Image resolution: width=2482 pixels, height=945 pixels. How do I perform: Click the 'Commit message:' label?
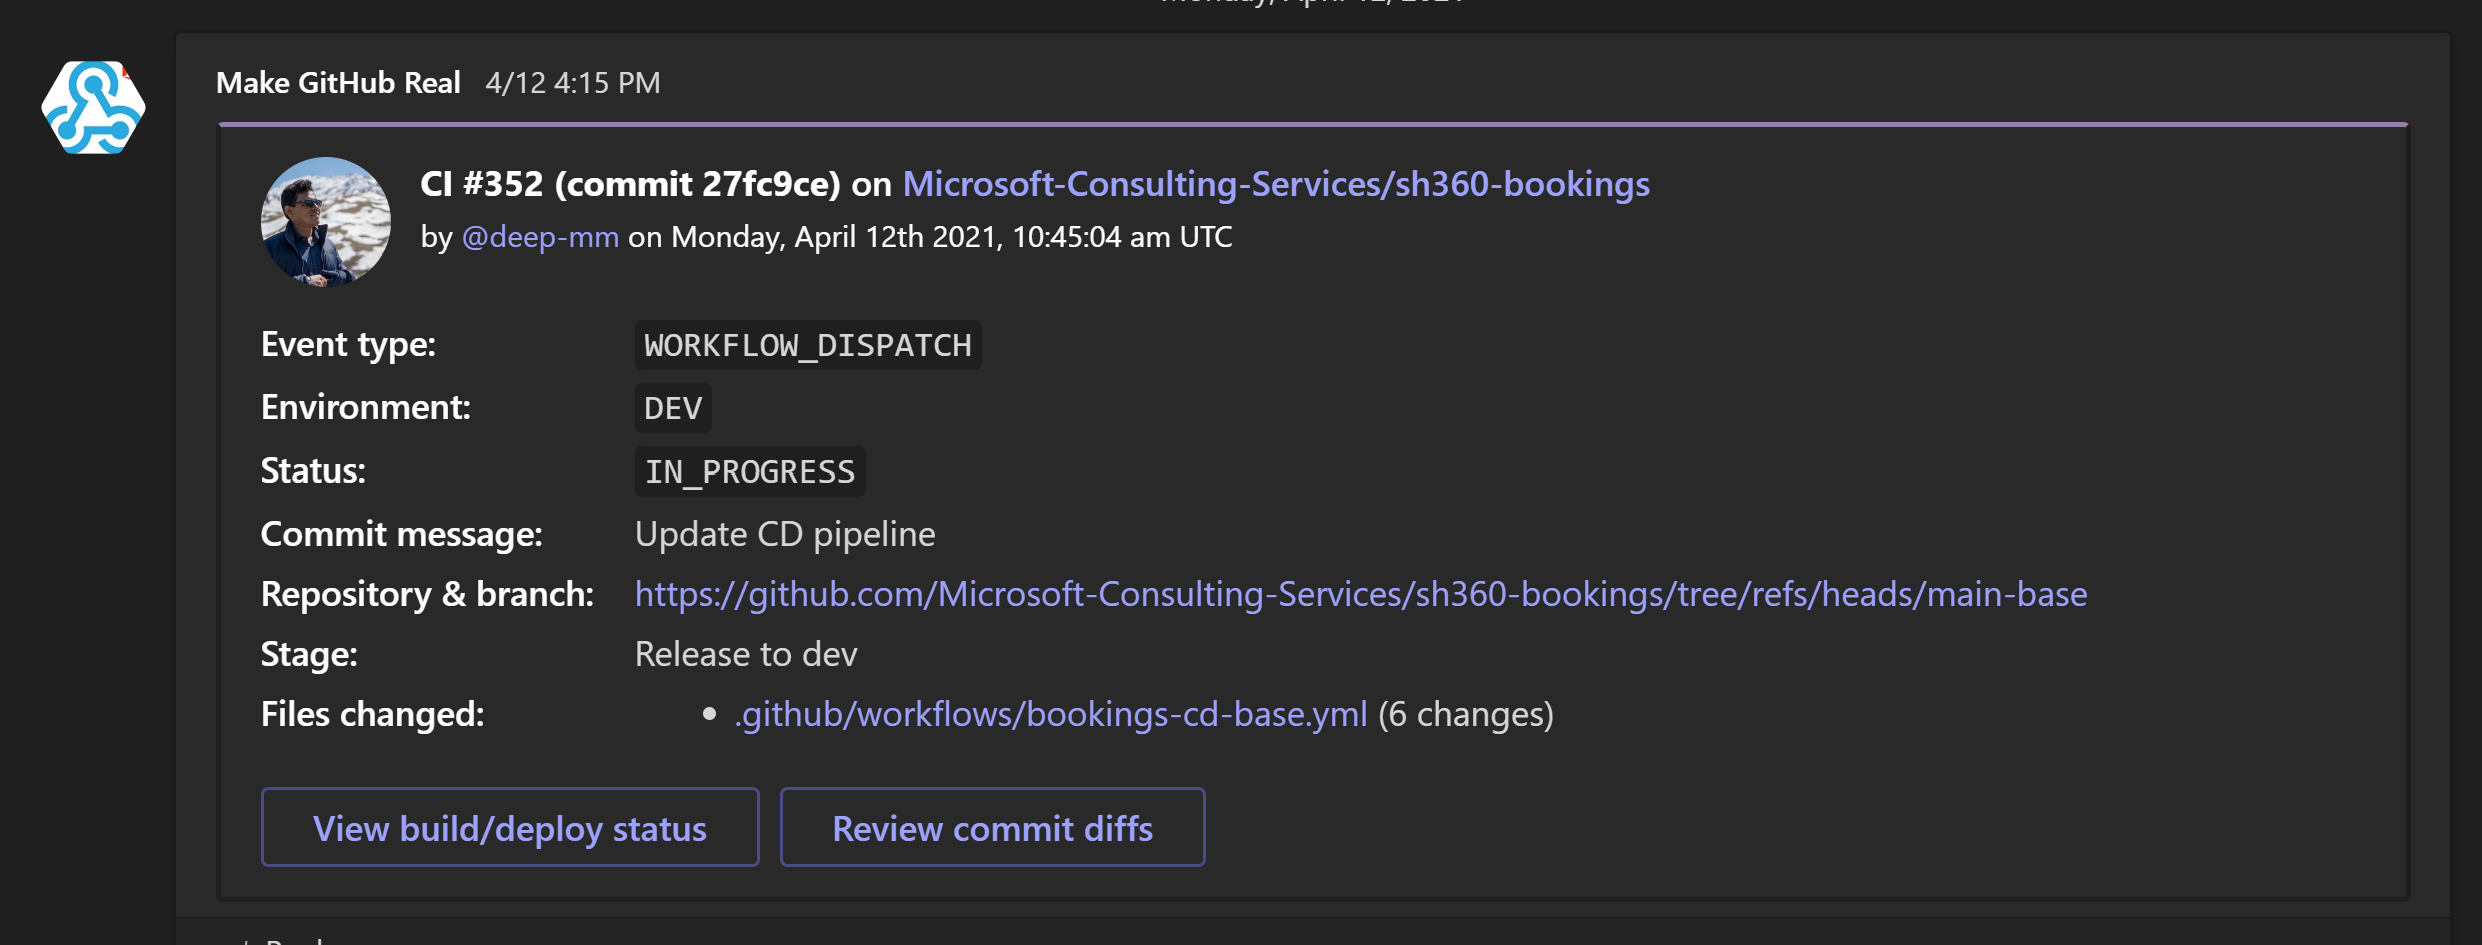[402, 534]
